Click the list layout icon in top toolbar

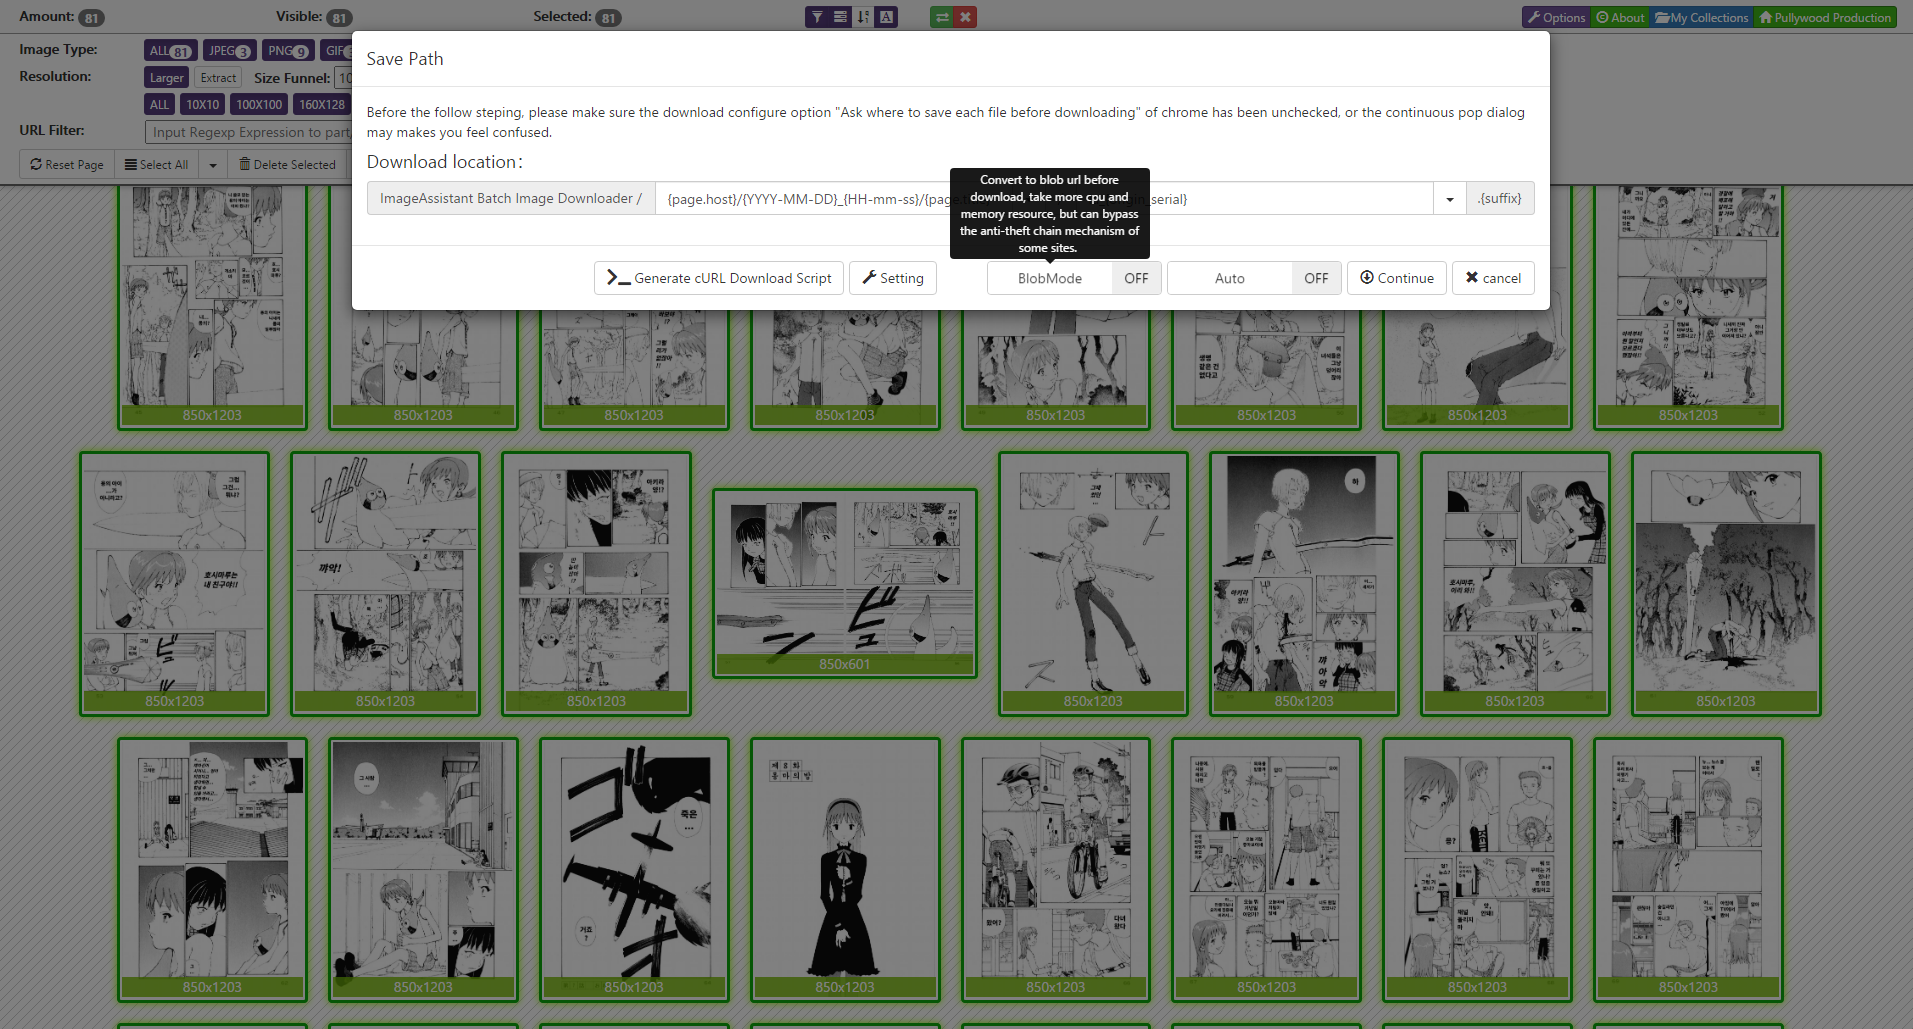(x=840, y=17)
